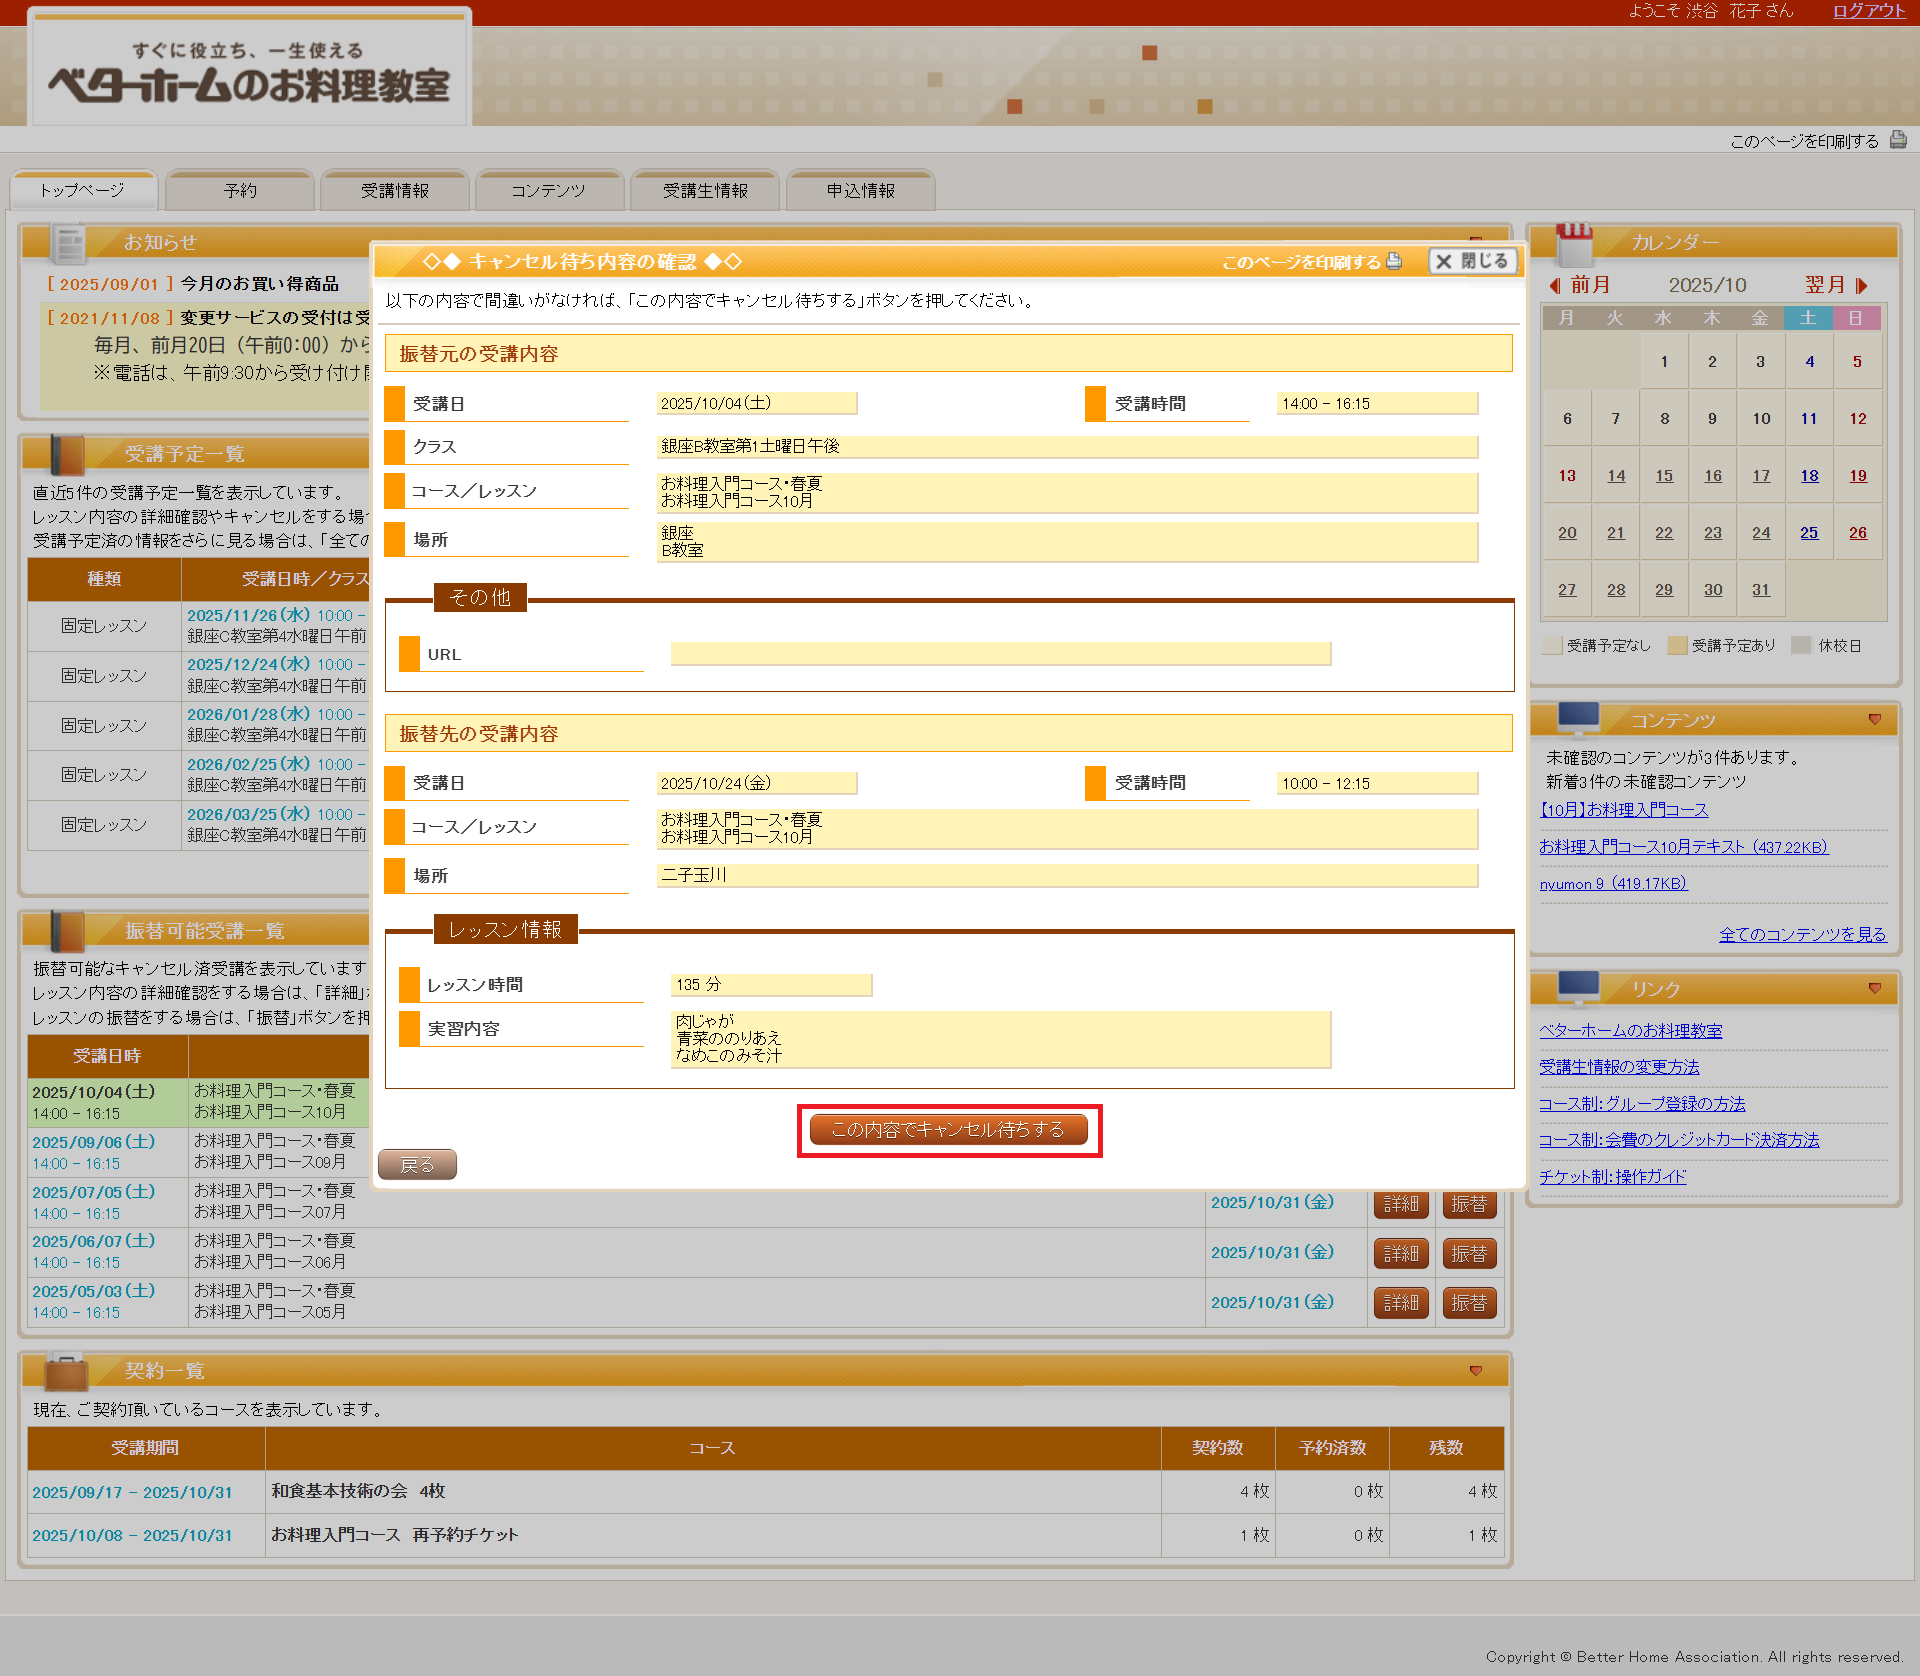Click the ログアウト link
Viewport: 1920px width, 1676px height.
point(1868,11)
